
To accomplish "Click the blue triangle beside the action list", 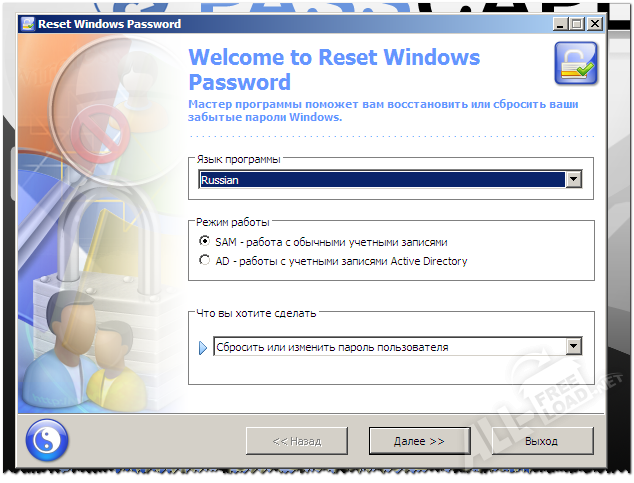I will coord(202,348).
